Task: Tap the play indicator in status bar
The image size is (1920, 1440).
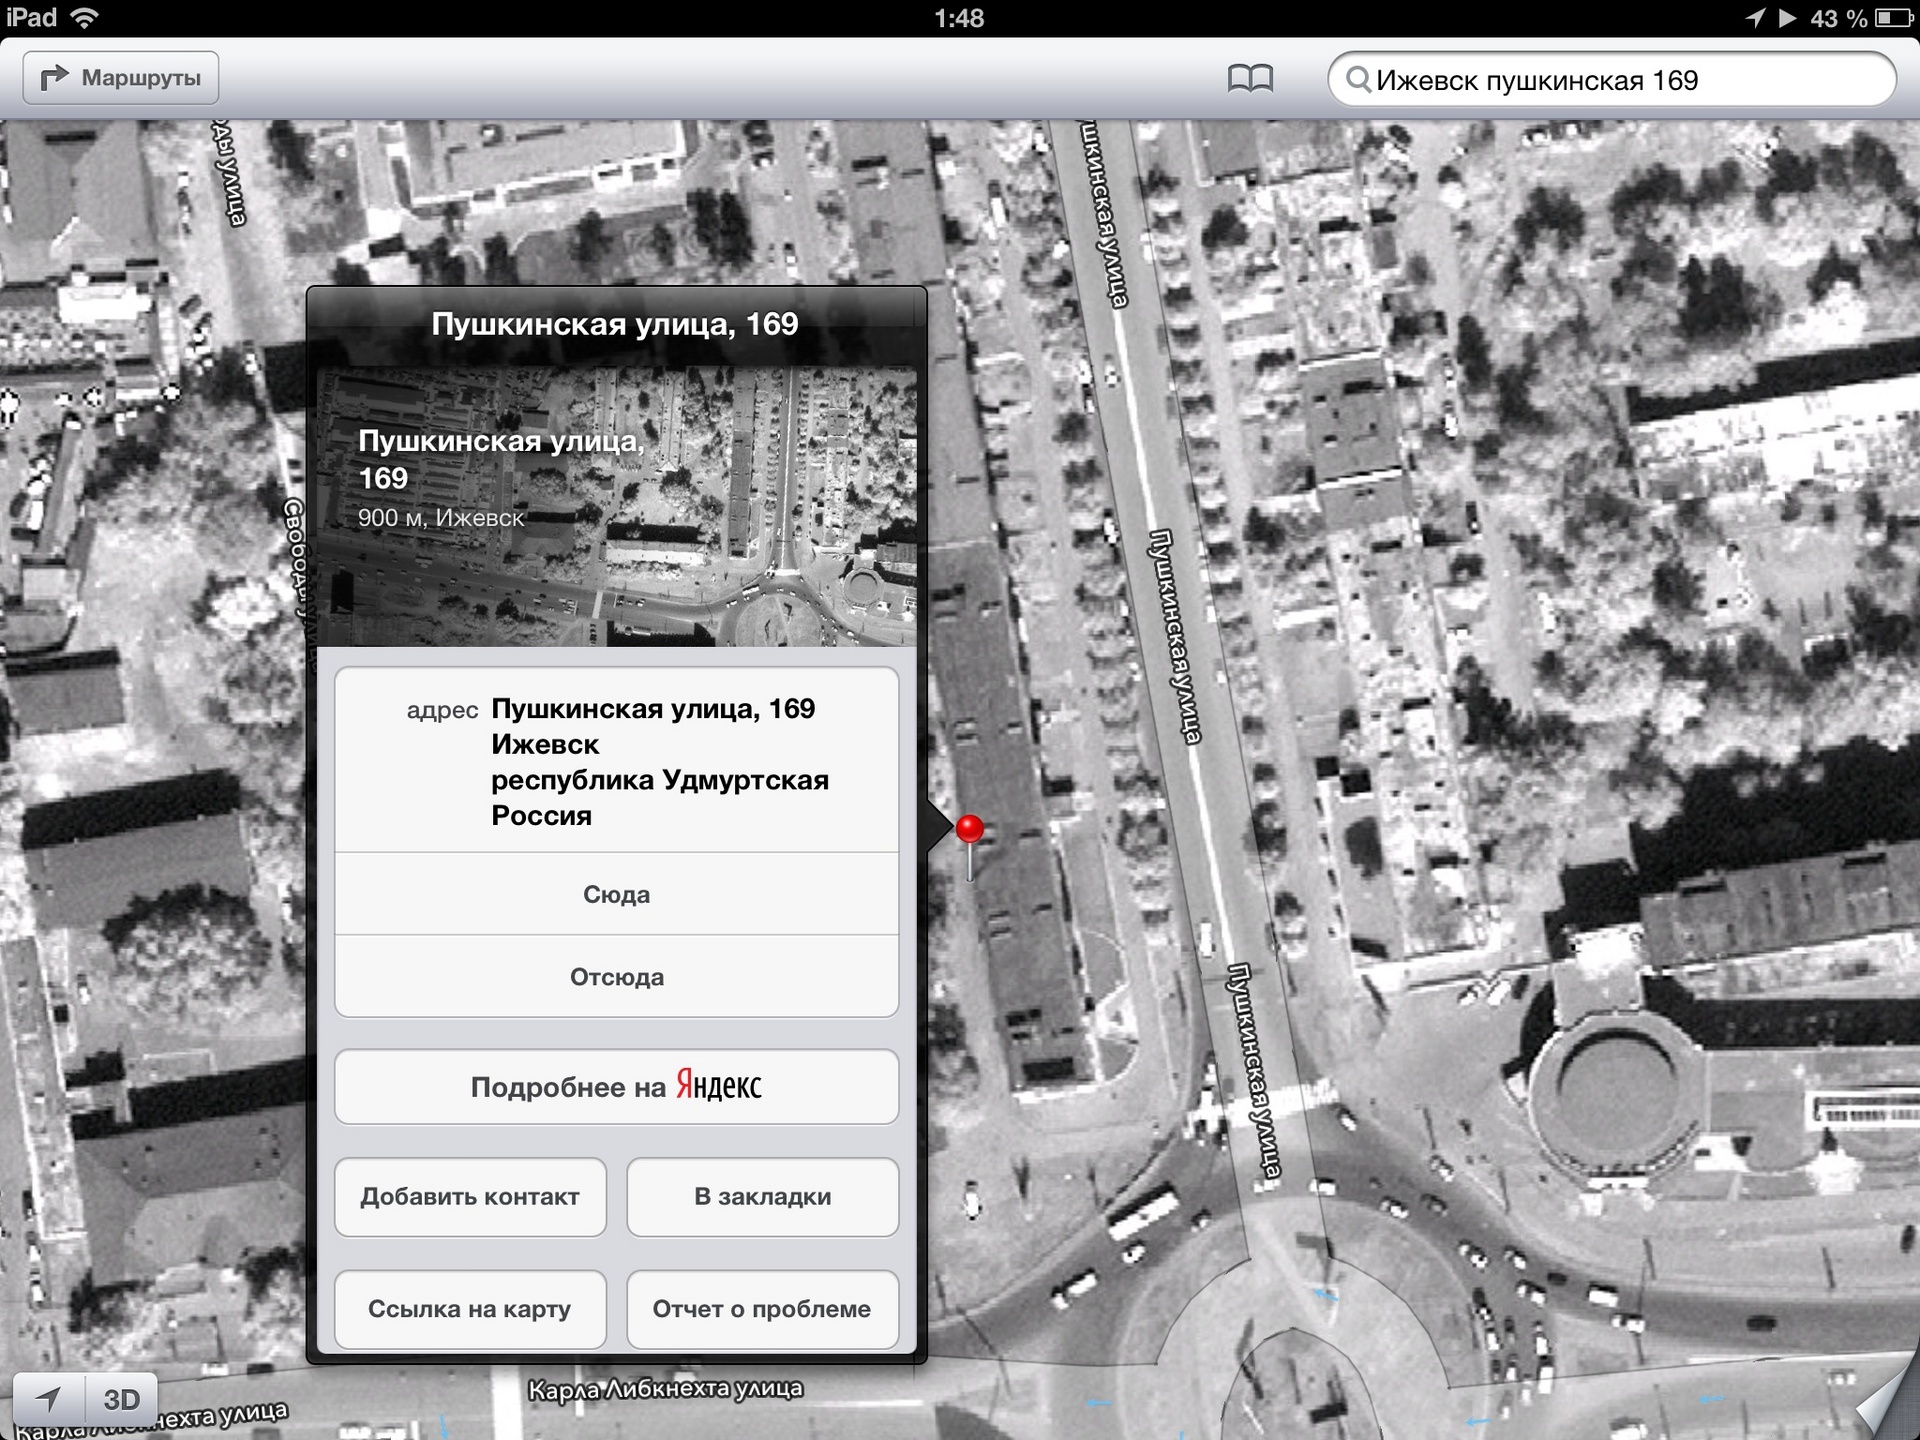Action: point(1788,18)
